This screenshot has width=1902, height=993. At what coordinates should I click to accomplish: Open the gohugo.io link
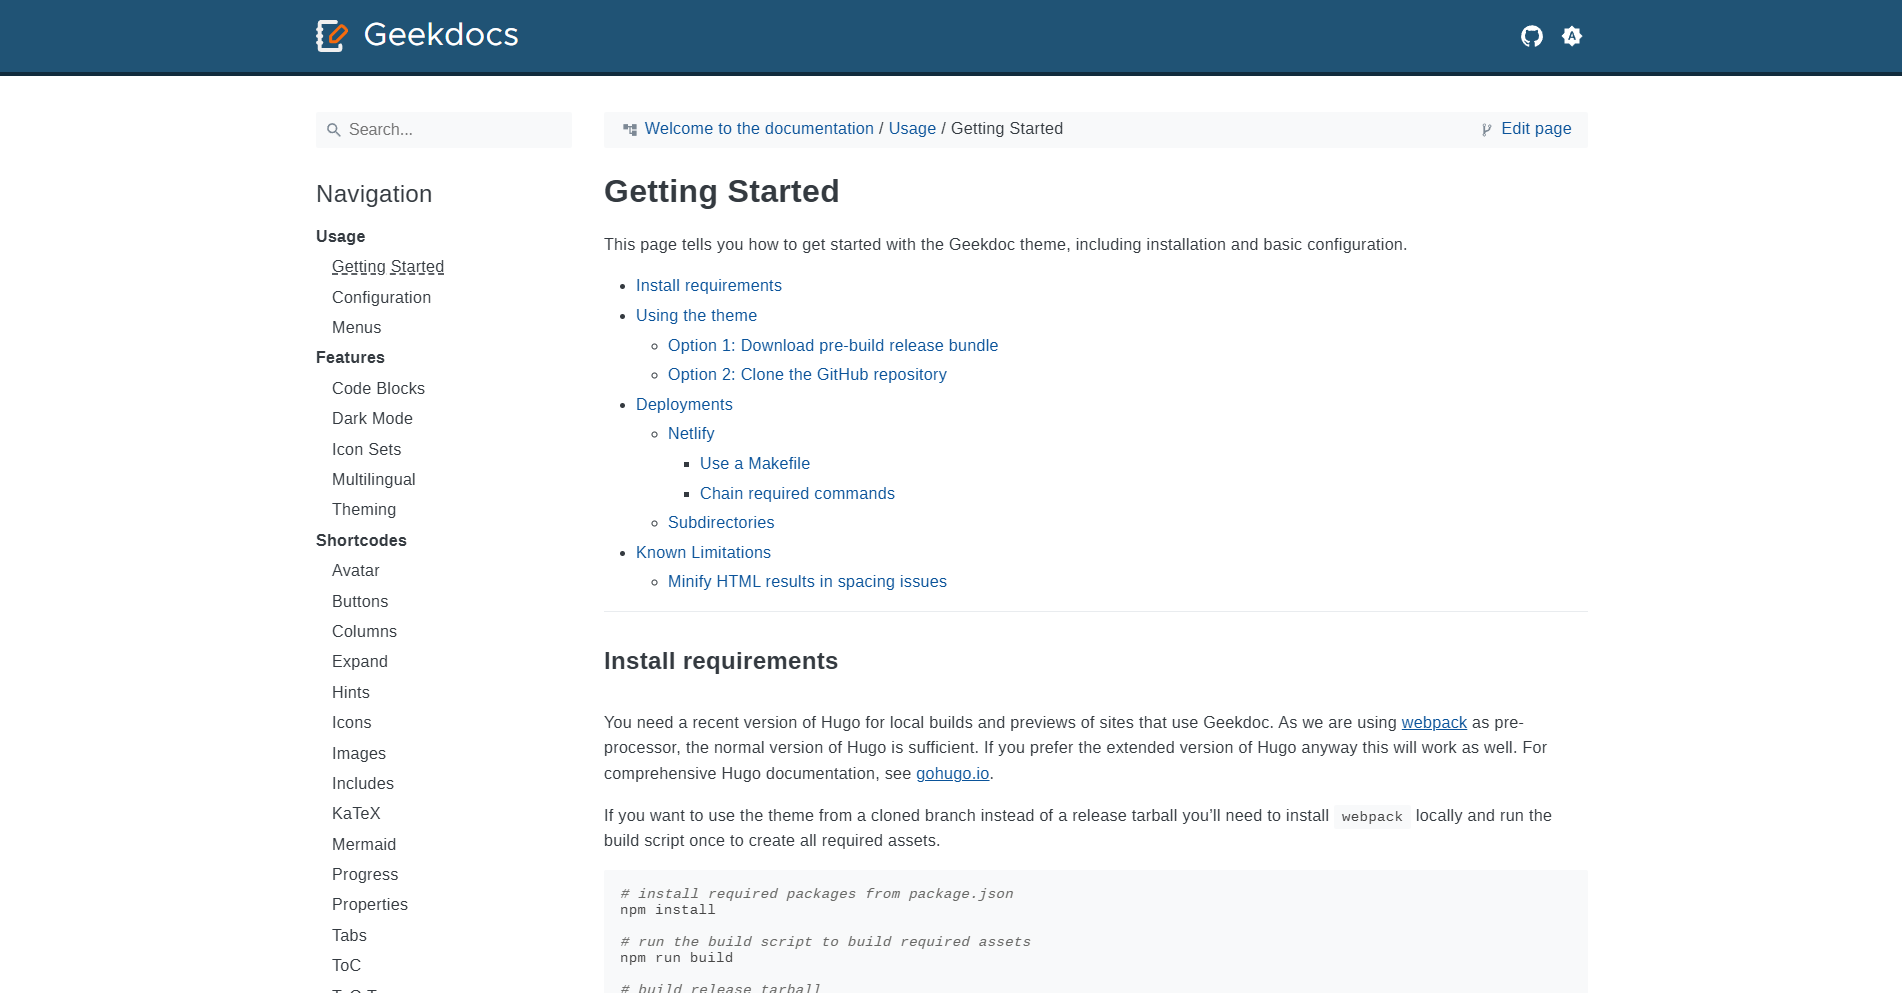click(x=952, y=774)
